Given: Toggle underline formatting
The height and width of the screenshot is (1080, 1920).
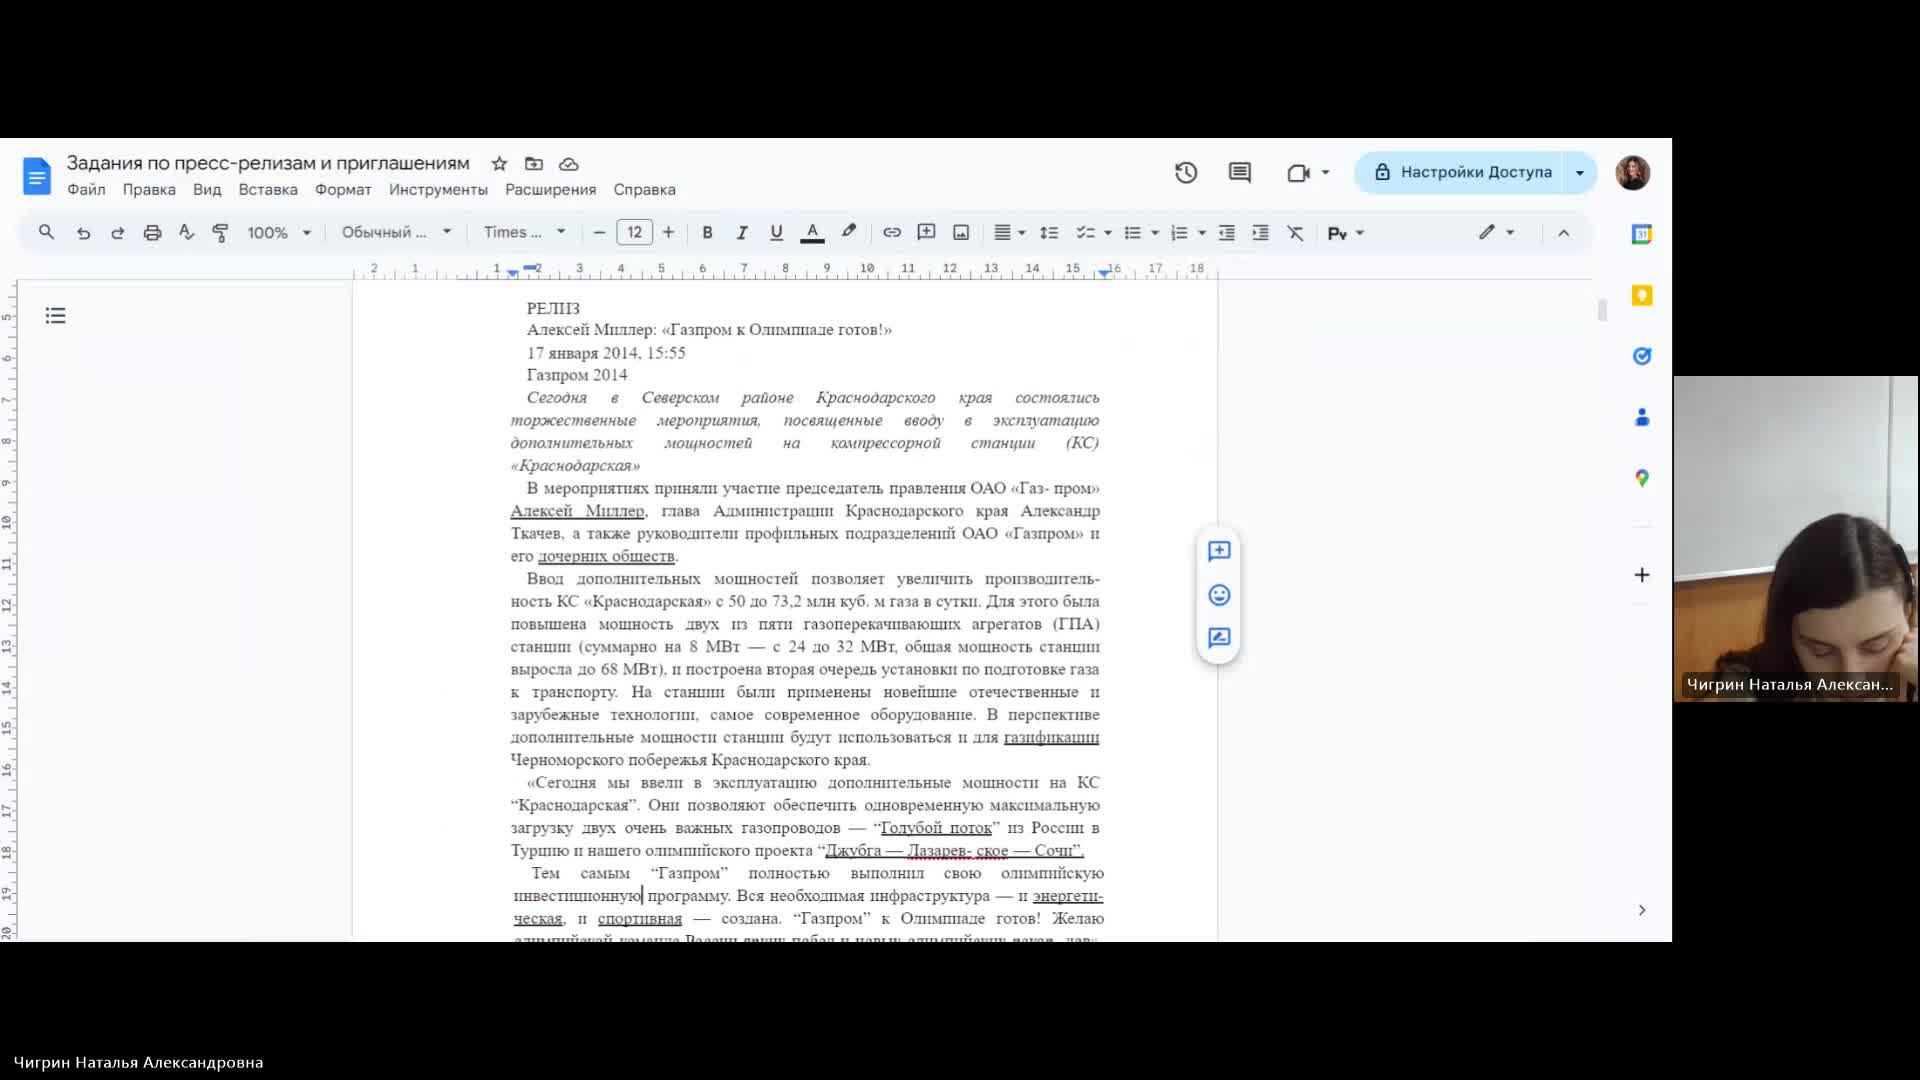Looking at the screenshot, I should [776, 233].
